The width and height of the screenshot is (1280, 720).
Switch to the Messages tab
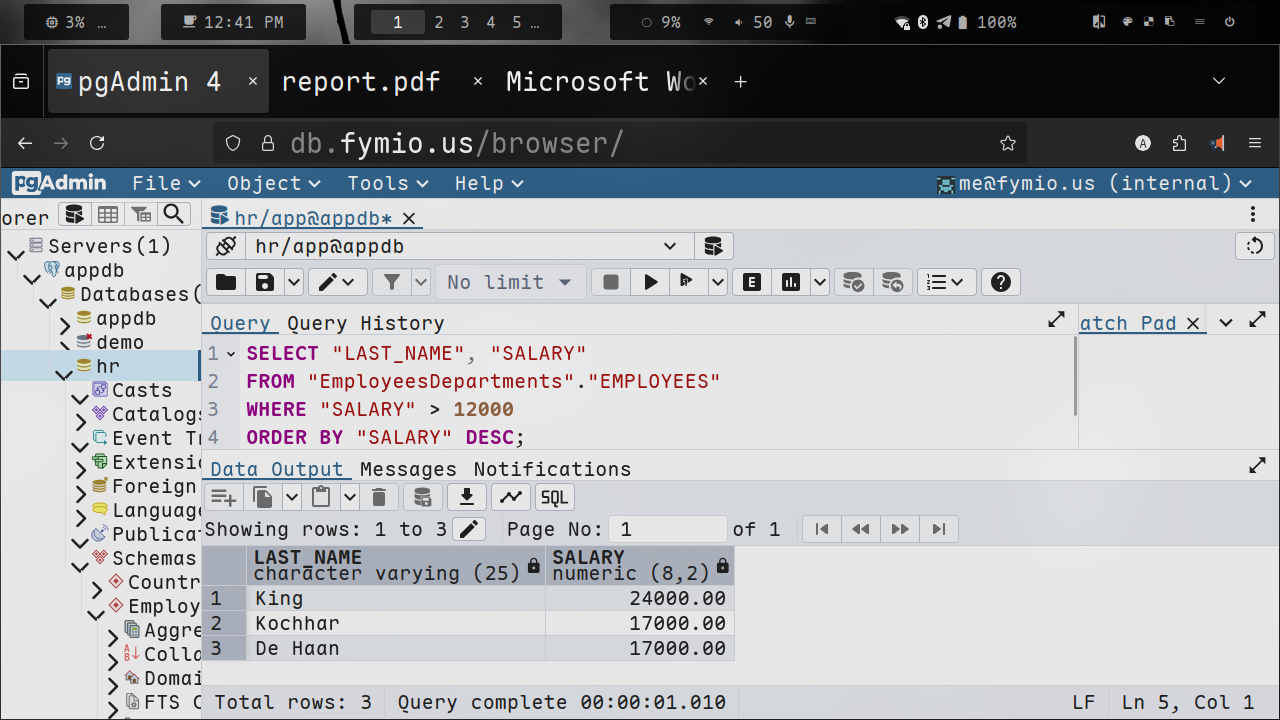408,469
